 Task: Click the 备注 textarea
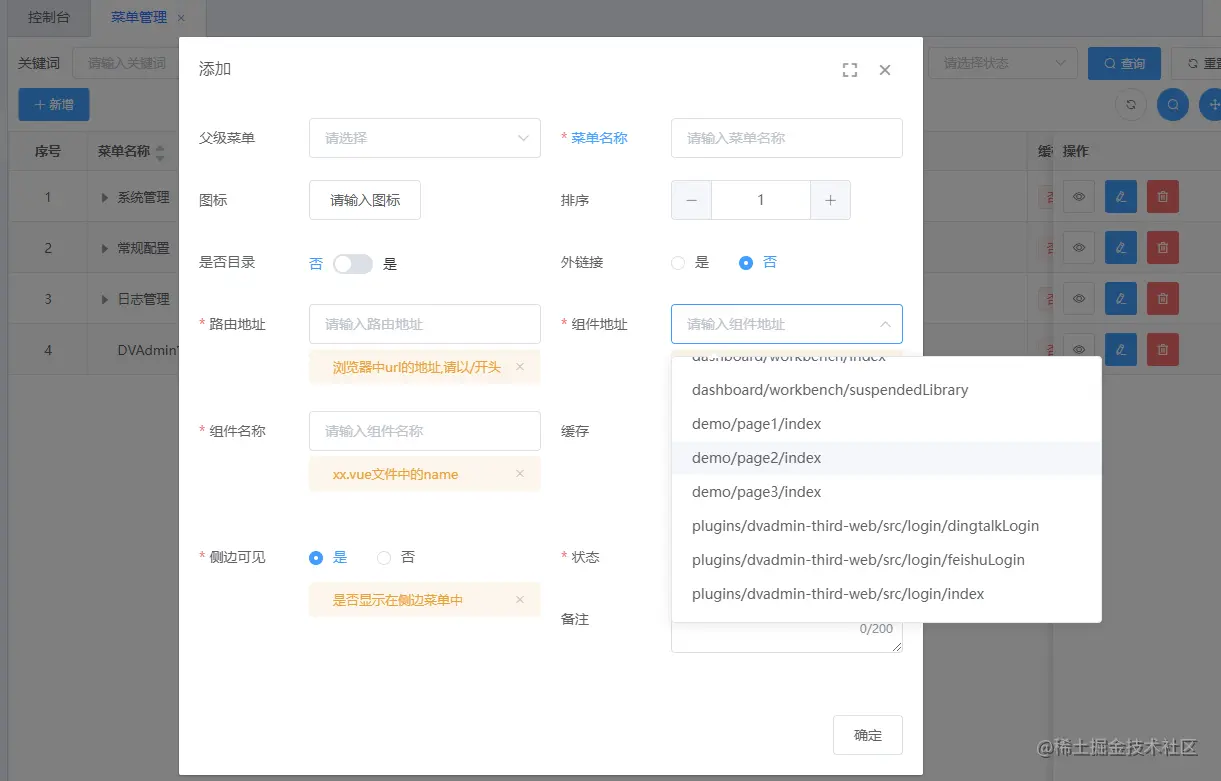click(x=787, y=636)
